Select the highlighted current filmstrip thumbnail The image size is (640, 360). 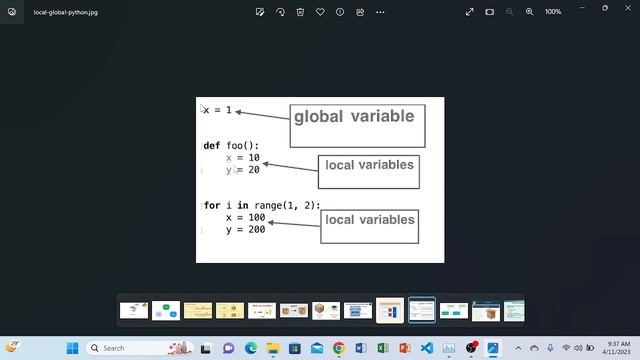(422, 311)
